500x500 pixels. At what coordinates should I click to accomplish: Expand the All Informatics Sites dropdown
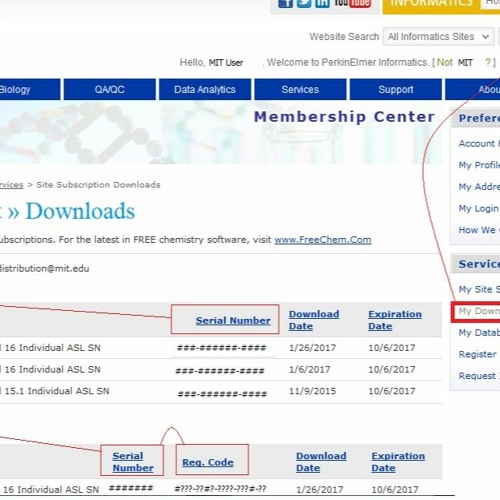tap(439, 36)
